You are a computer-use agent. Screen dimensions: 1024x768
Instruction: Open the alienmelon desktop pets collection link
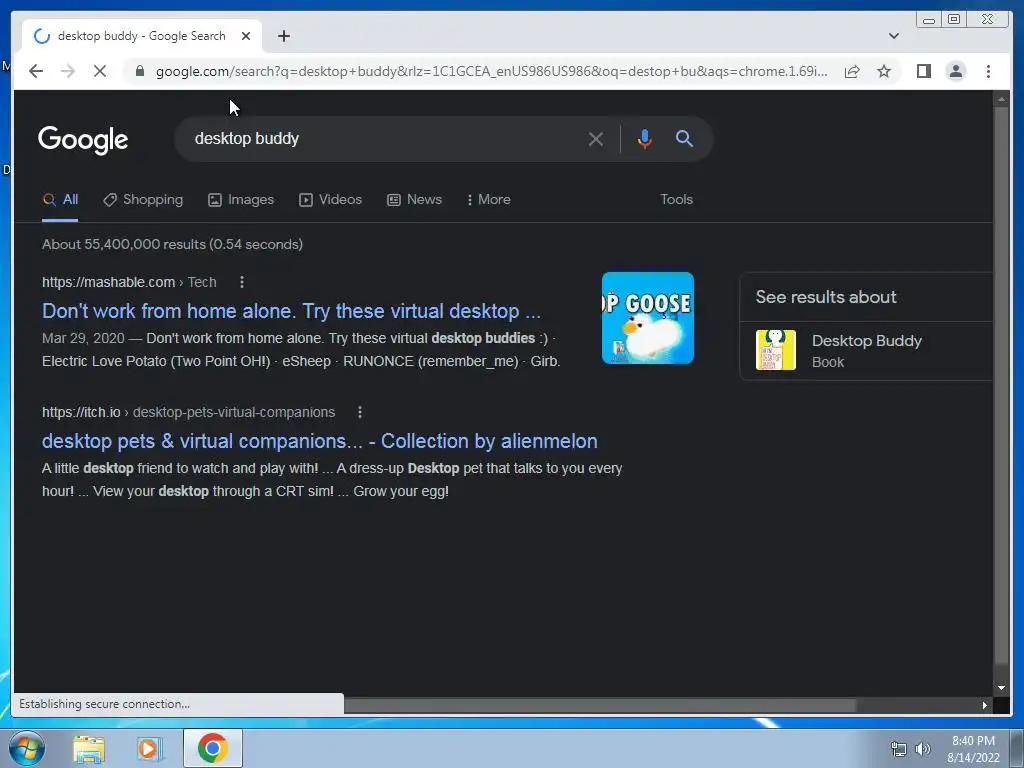[x=319, y=441]
